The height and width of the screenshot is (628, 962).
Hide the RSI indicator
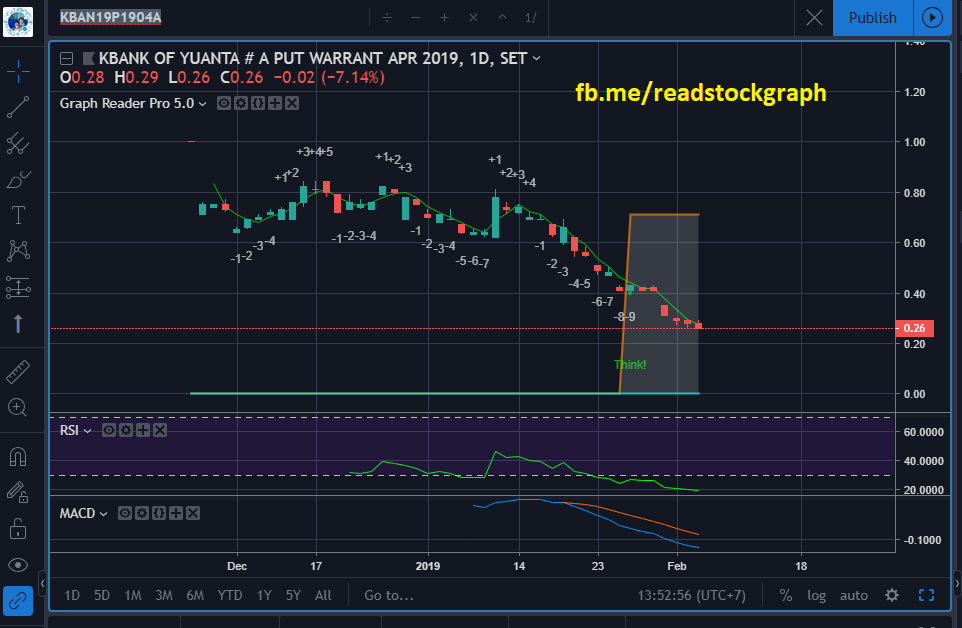coord(109,430)
